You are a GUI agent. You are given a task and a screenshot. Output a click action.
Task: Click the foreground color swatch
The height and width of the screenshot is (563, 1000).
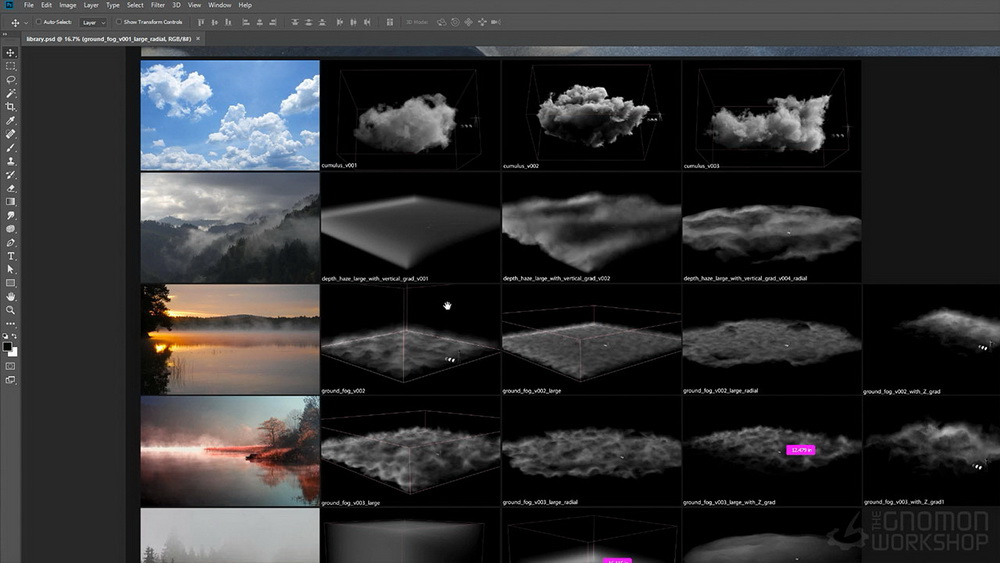7,347
